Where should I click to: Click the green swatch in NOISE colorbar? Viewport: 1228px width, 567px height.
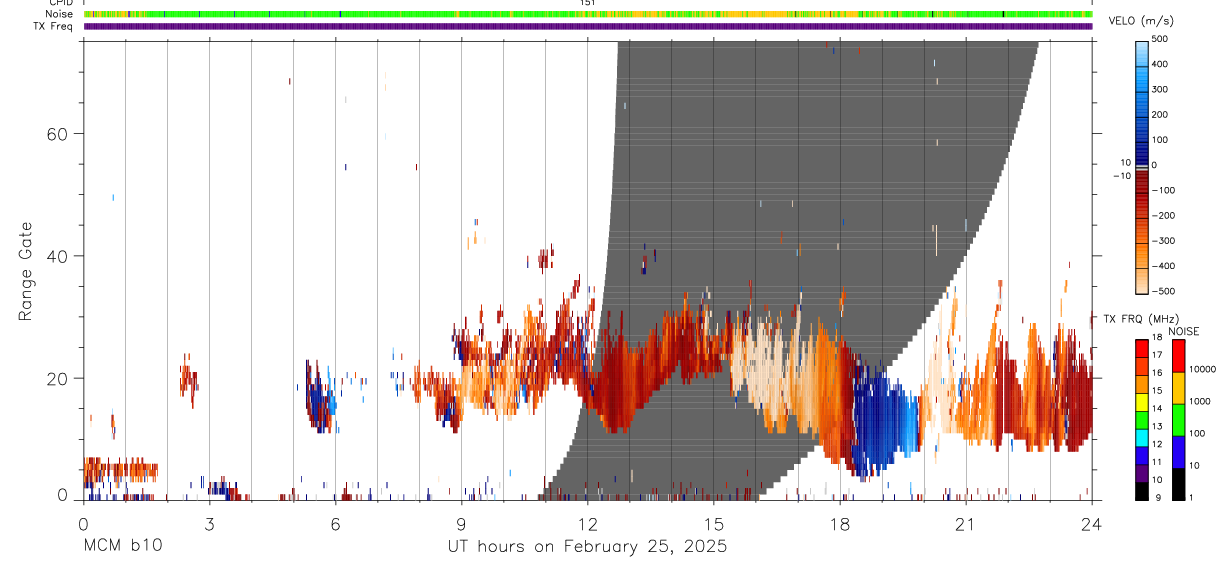point(1179,419)
